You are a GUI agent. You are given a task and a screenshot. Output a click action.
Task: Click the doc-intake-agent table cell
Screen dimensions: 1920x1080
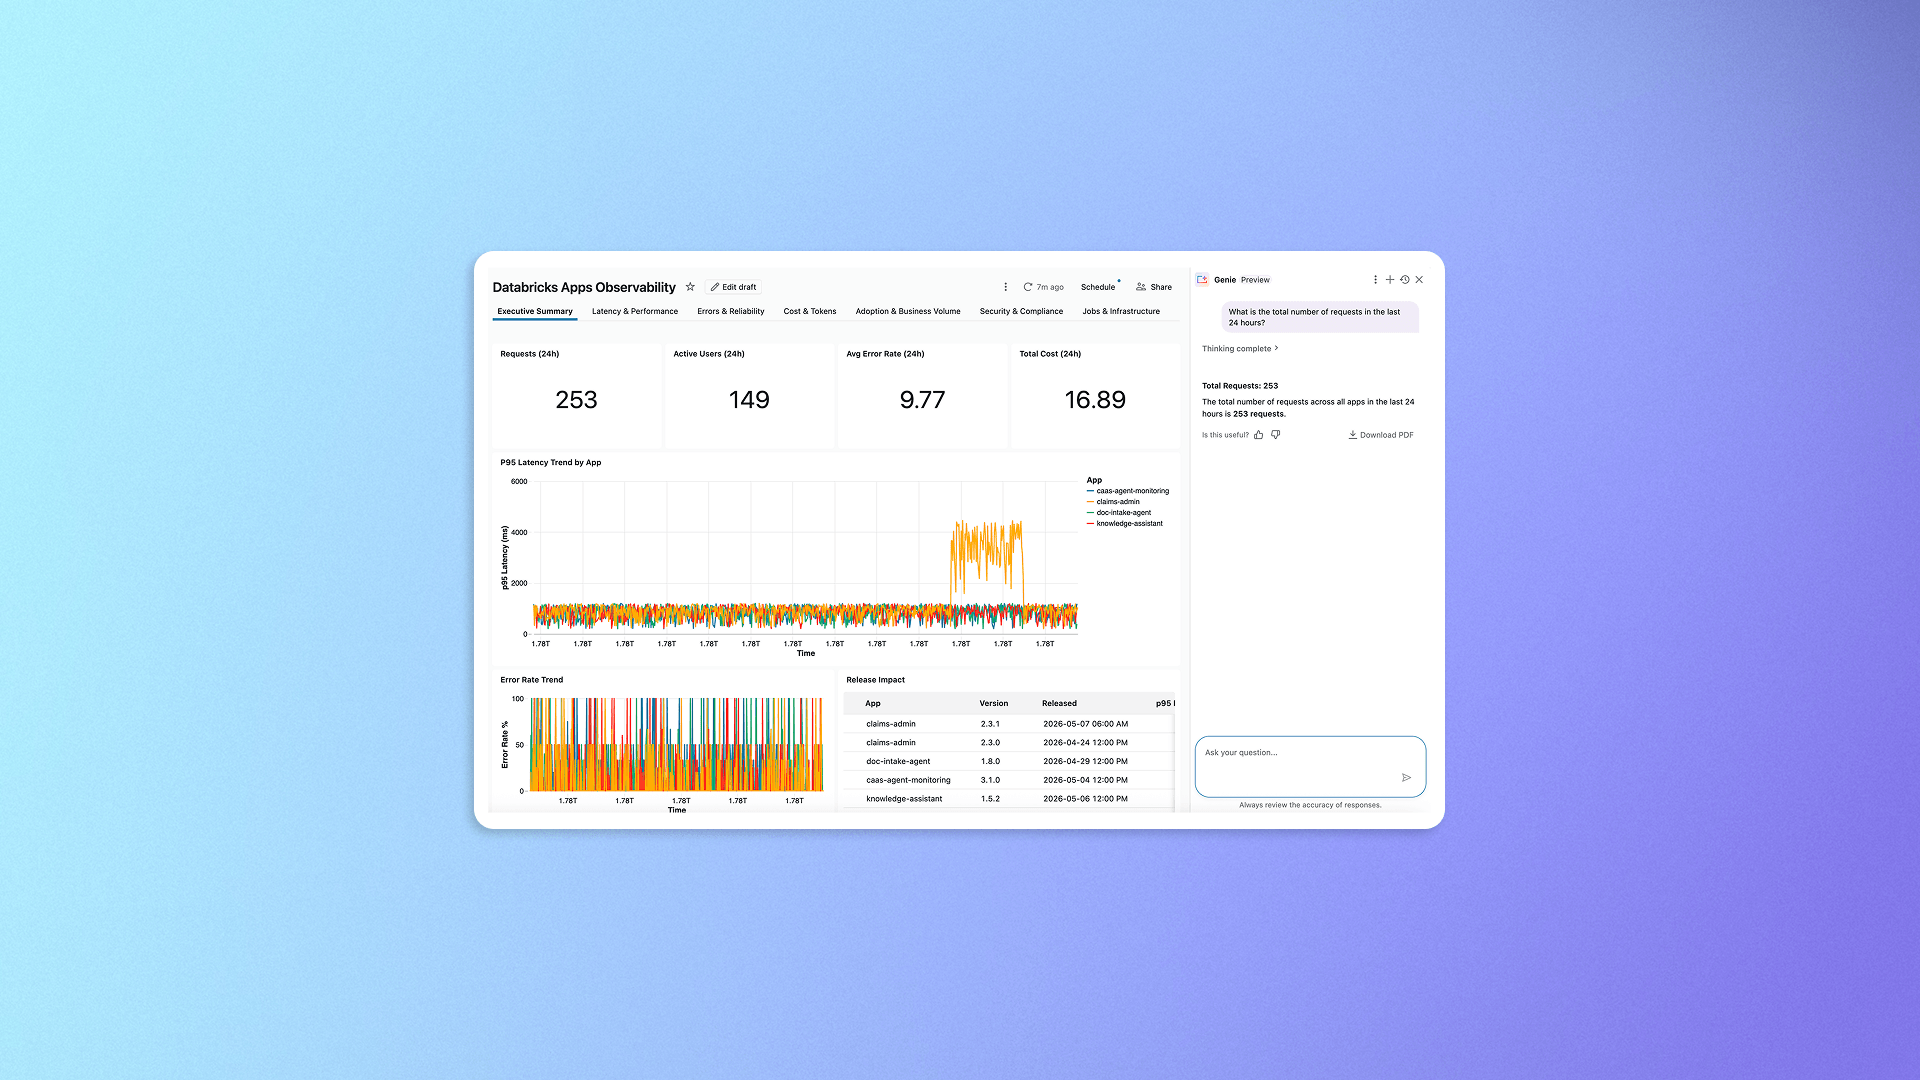coord(898,762)
